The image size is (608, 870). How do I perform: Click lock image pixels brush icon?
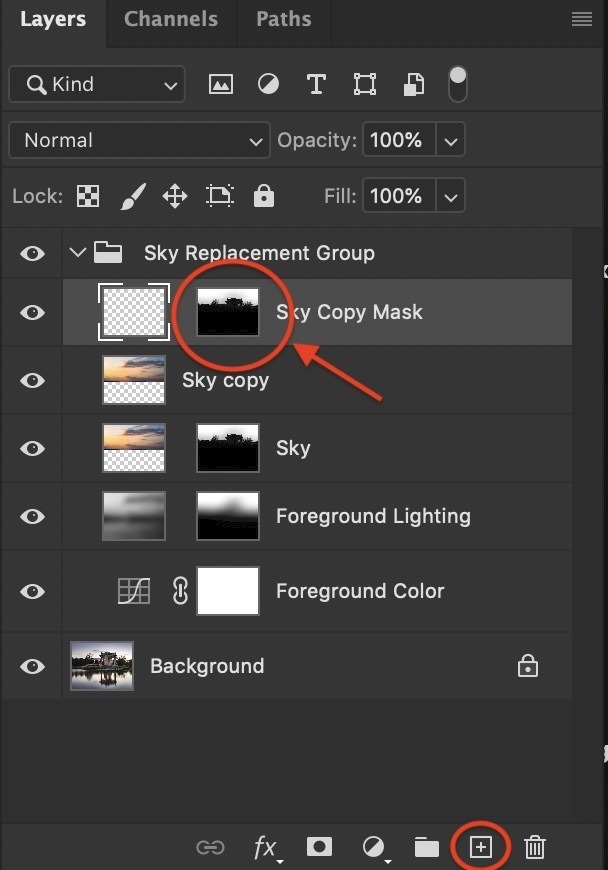(132, 197)
